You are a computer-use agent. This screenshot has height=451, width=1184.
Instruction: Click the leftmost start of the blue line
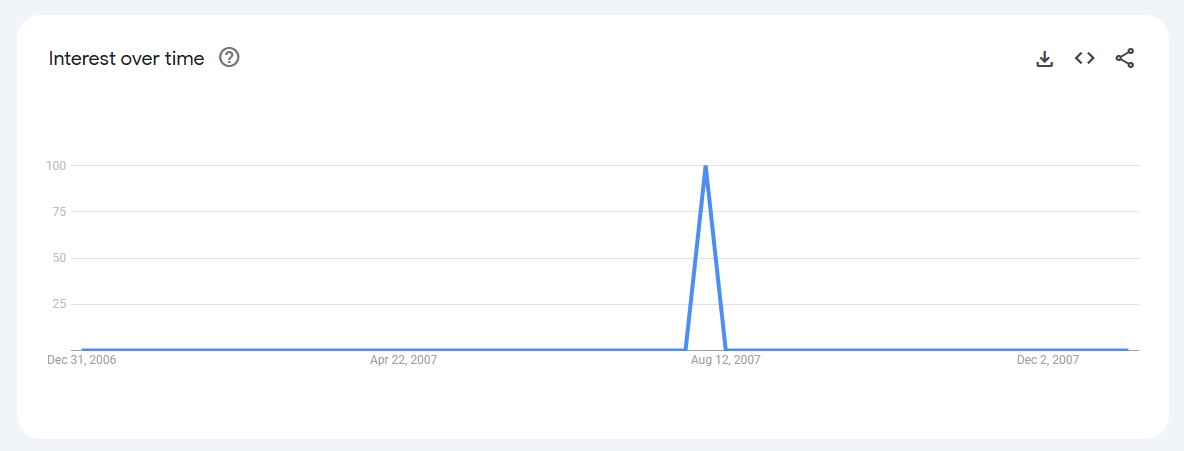coord(82,349)
